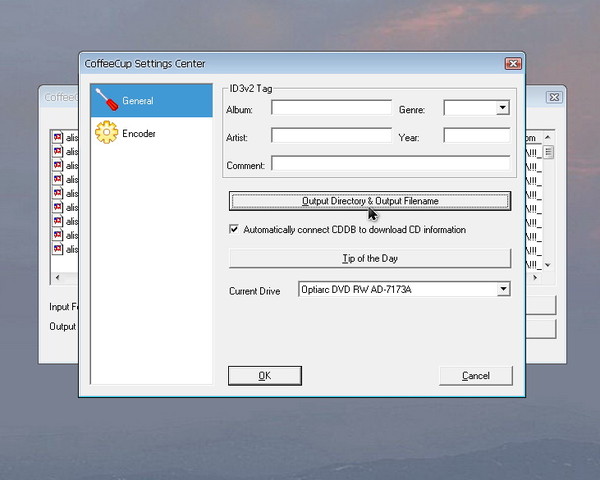Dismiss dialog using Cancel button
This screenshot has width=600, height=480.
[476, 376]
